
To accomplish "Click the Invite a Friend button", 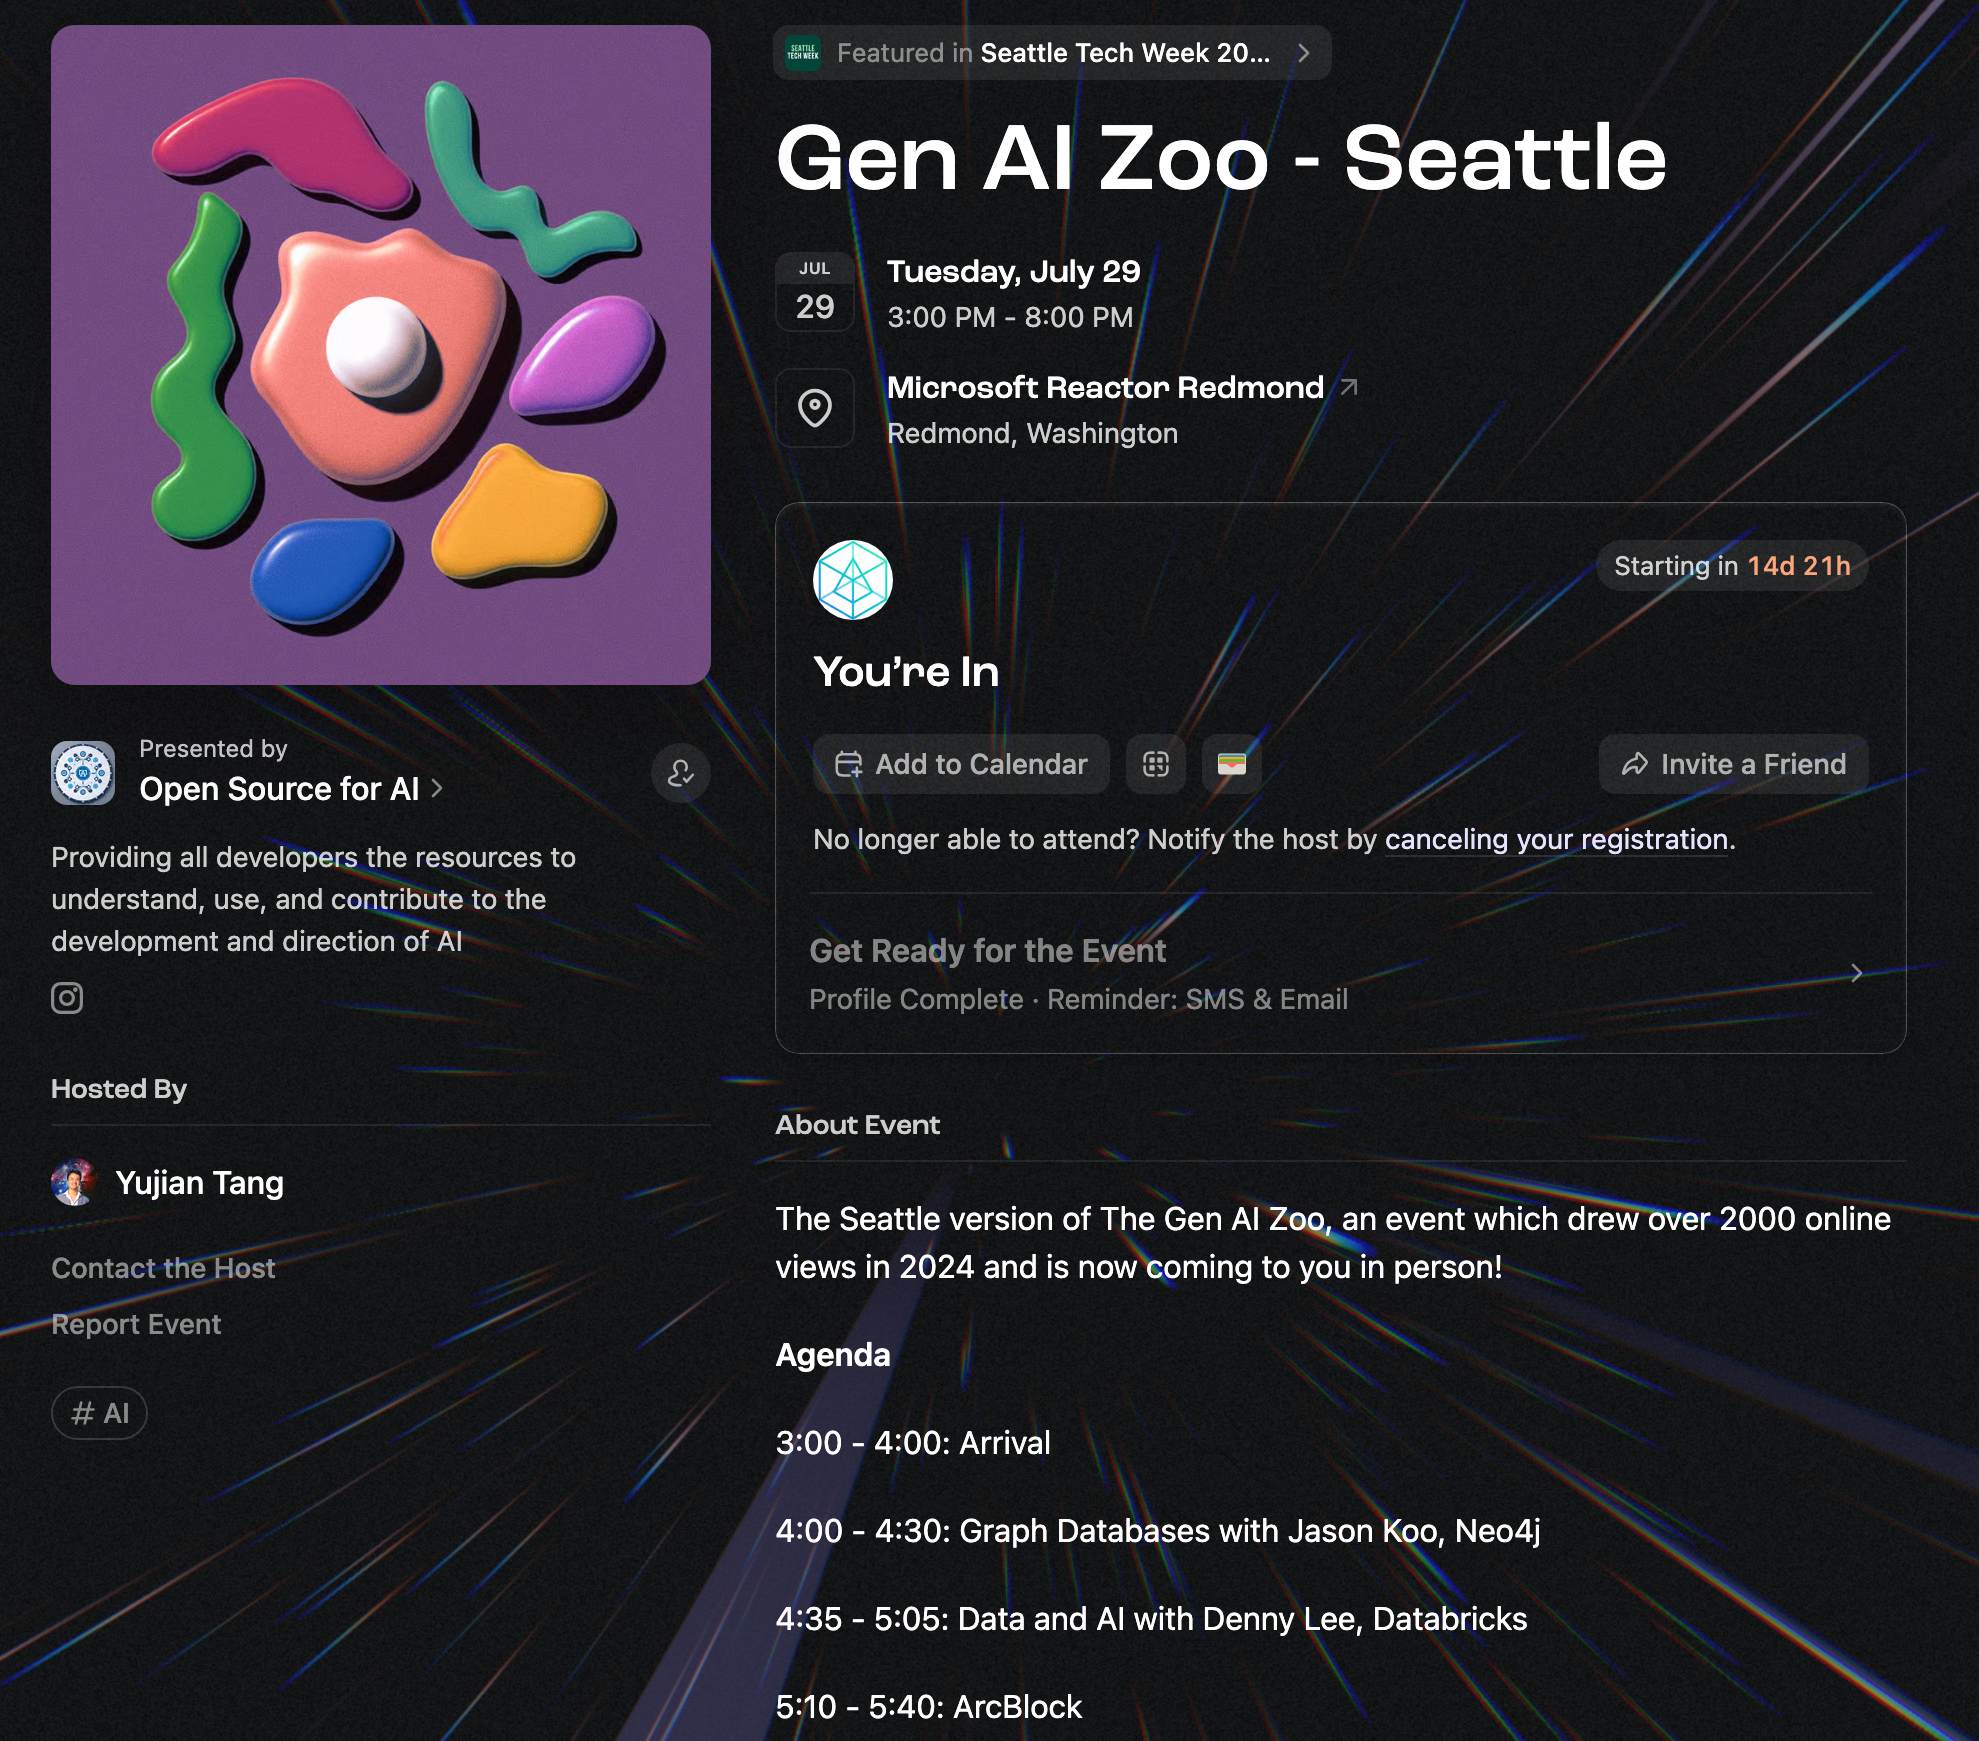I will click(1733, 764).
